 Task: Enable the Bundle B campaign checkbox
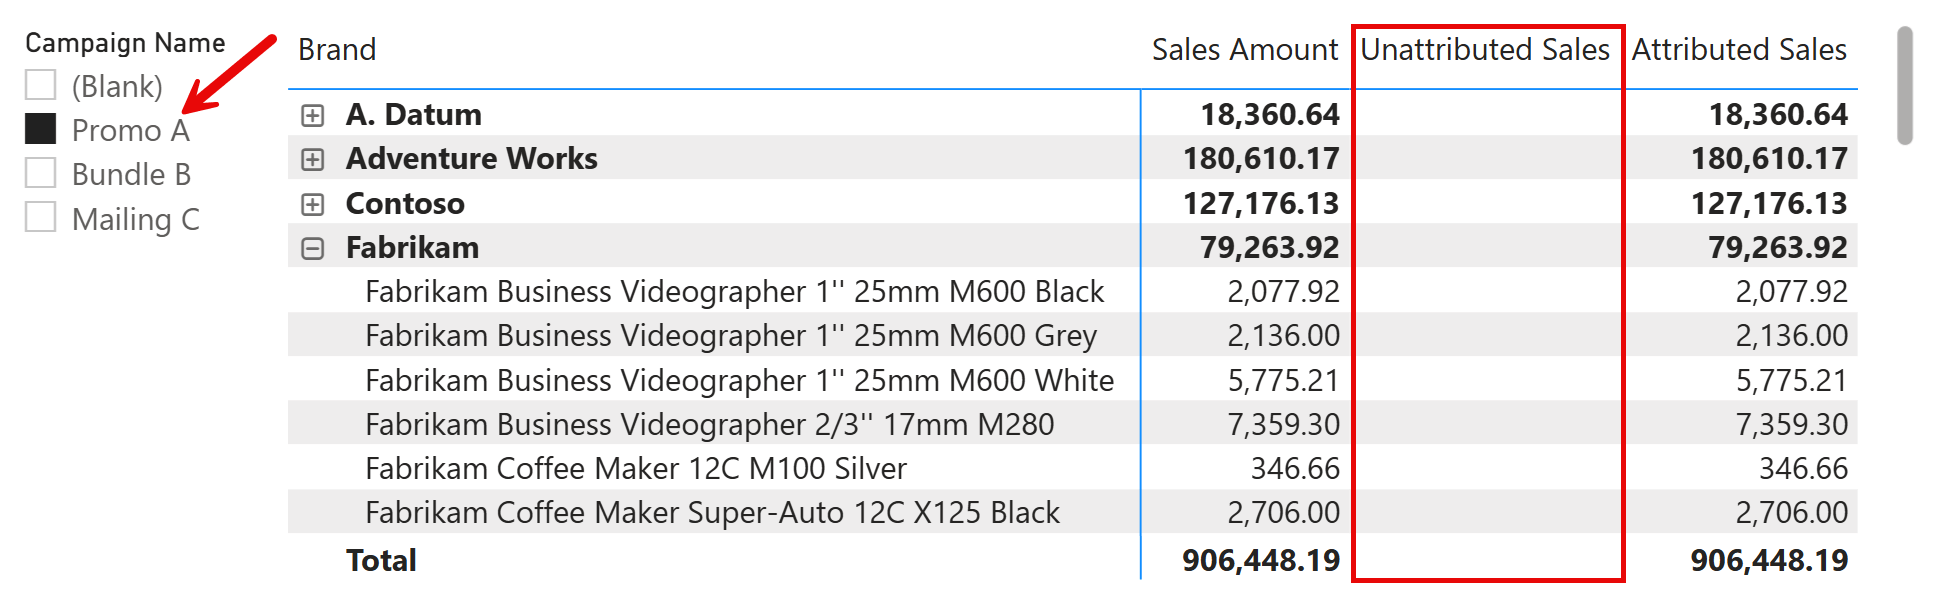click(41, 174)
